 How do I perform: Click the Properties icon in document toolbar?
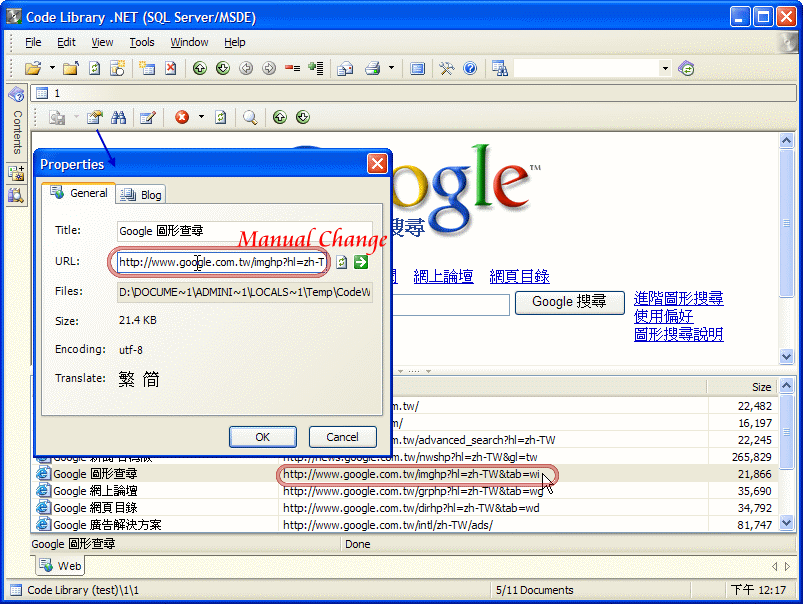[94, 117]
